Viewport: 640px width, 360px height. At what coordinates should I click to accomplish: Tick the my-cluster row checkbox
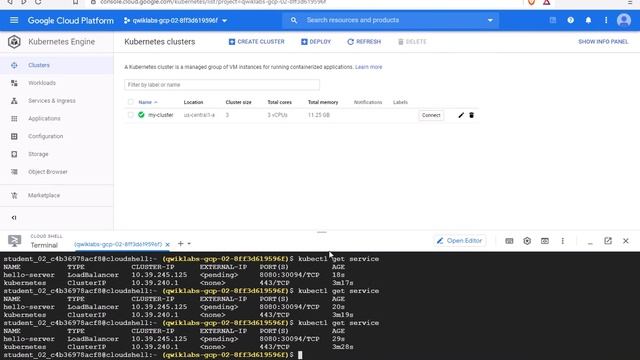click(131, 115)
